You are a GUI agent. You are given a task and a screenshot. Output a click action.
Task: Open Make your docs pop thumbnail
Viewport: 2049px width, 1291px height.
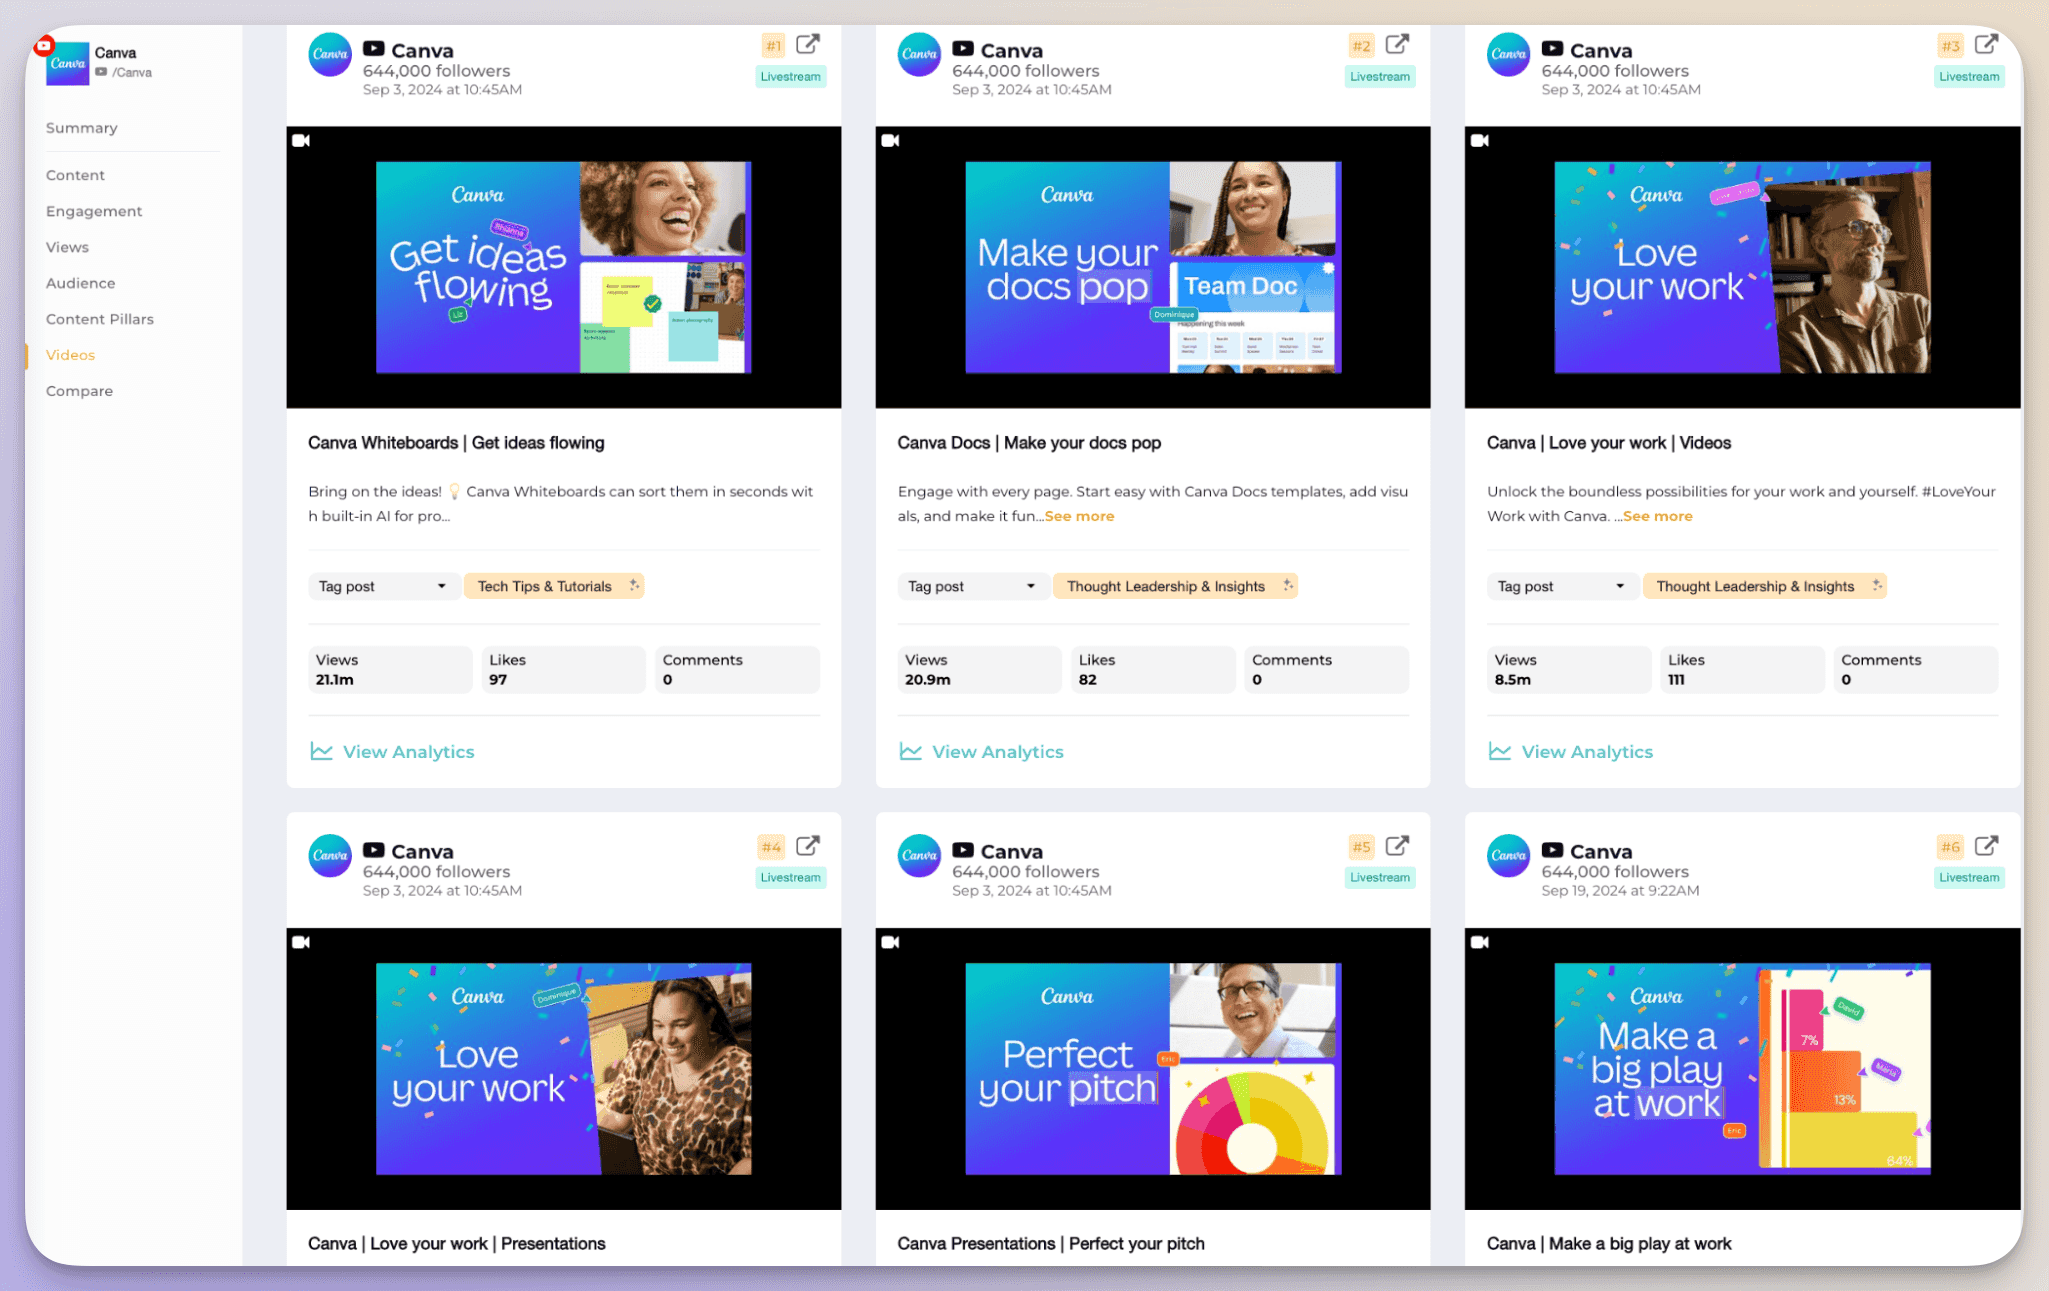[1153, 267]
